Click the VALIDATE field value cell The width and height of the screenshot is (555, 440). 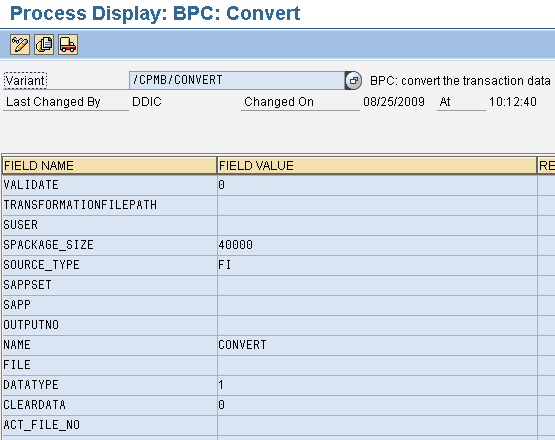click(x=377, y=185)
